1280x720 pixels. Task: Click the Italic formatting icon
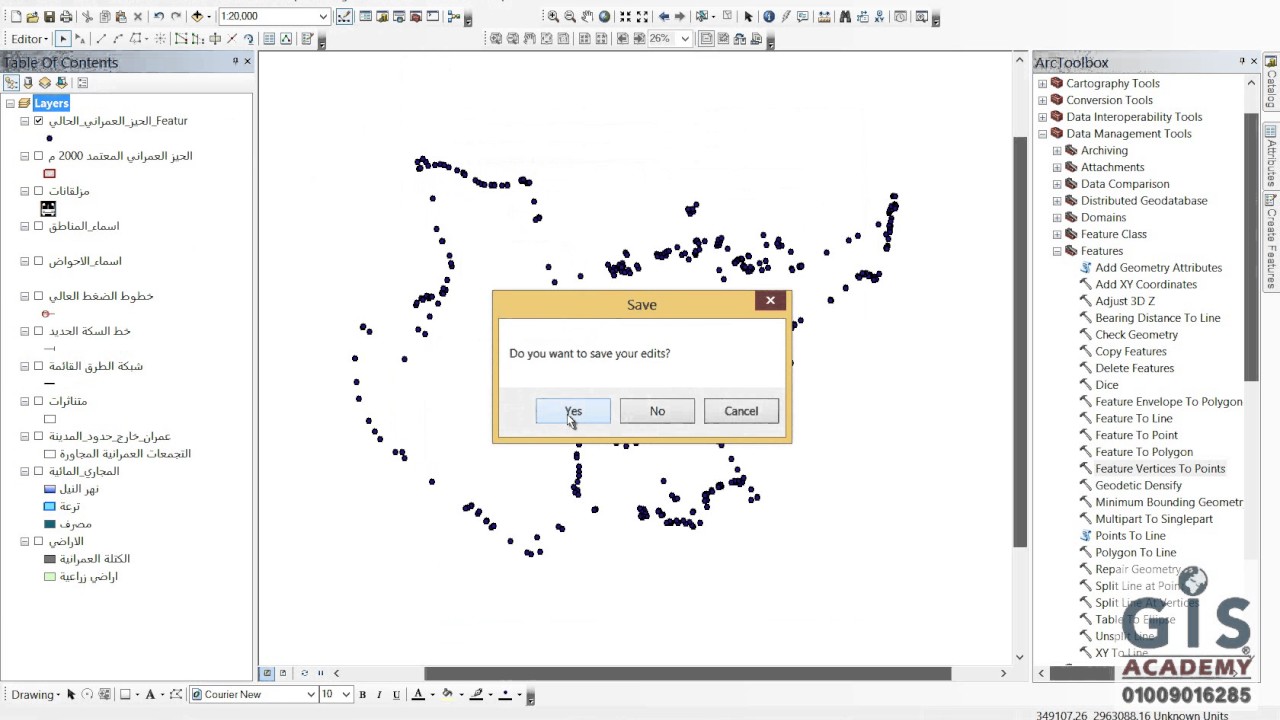379,694
